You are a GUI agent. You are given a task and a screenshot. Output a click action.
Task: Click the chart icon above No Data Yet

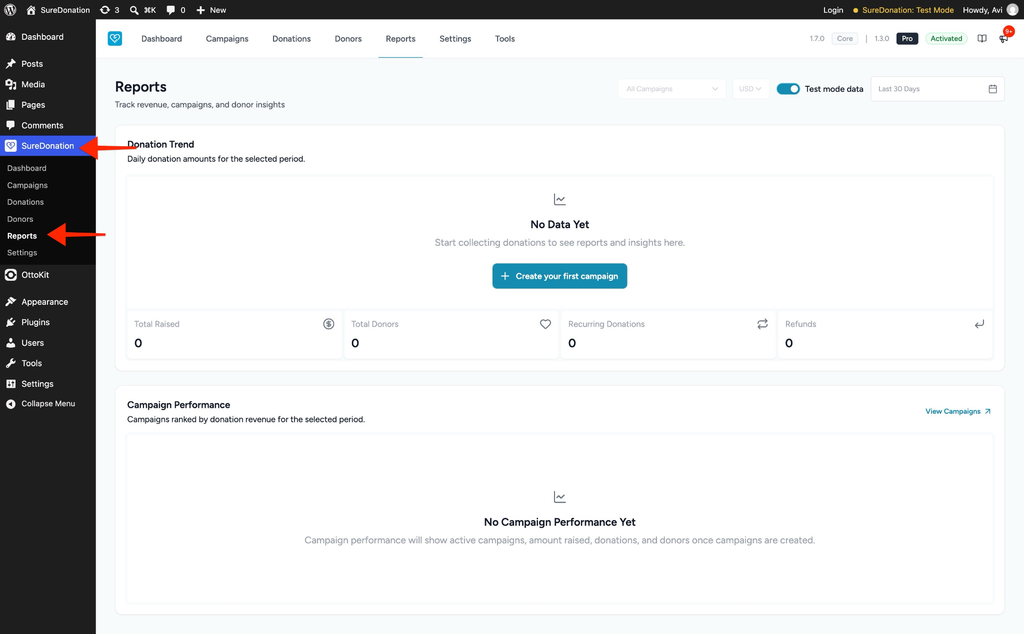pos(560,199)
